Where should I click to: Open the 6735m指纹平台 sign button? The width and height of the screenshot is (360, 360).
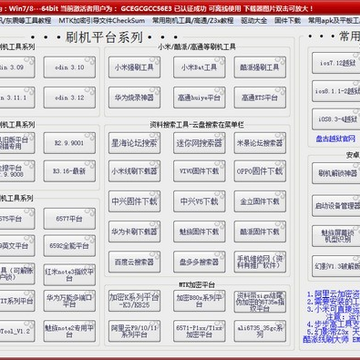pos(260,301)
